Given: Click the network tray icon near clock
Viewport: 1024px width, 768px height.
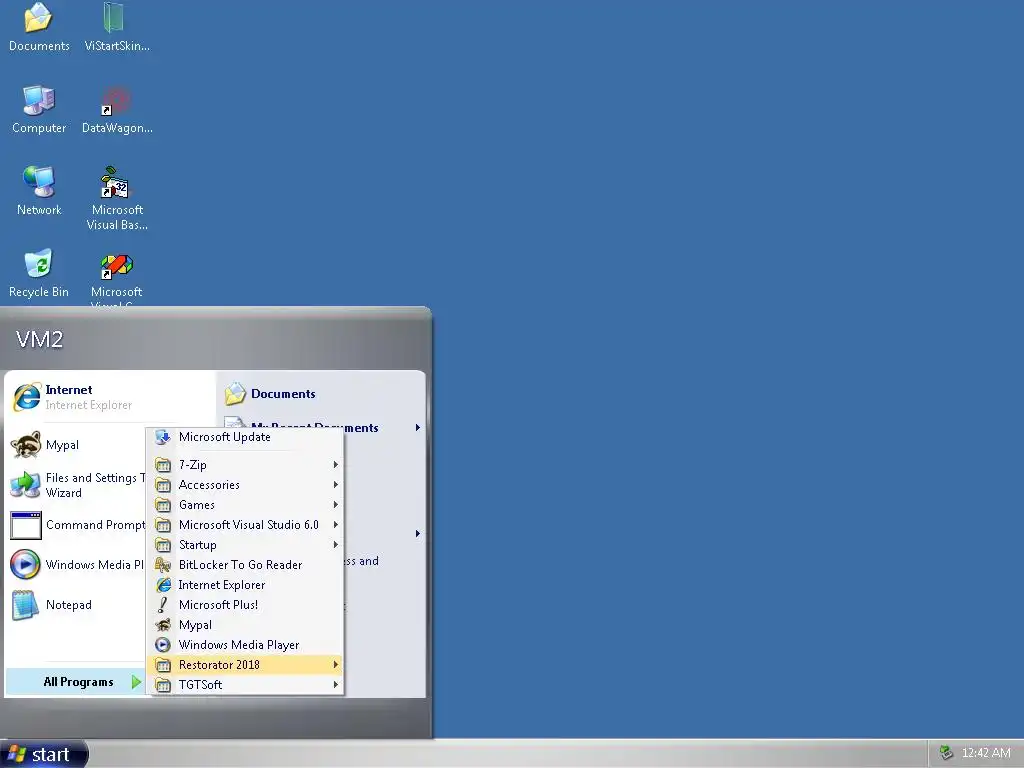Looking at the screenshot, I should [x=946, y=752].
